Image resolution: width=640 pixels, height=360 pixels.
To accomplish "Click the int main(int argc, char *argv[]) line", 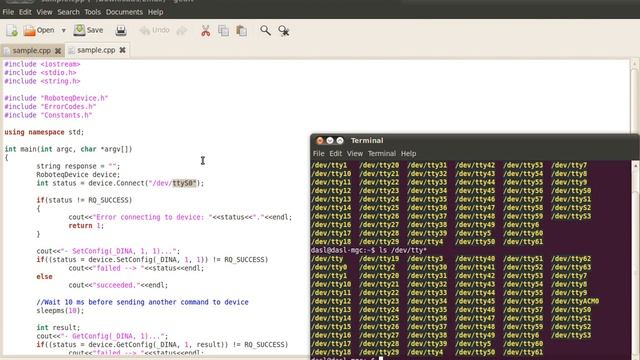I will tap(68, 149).
